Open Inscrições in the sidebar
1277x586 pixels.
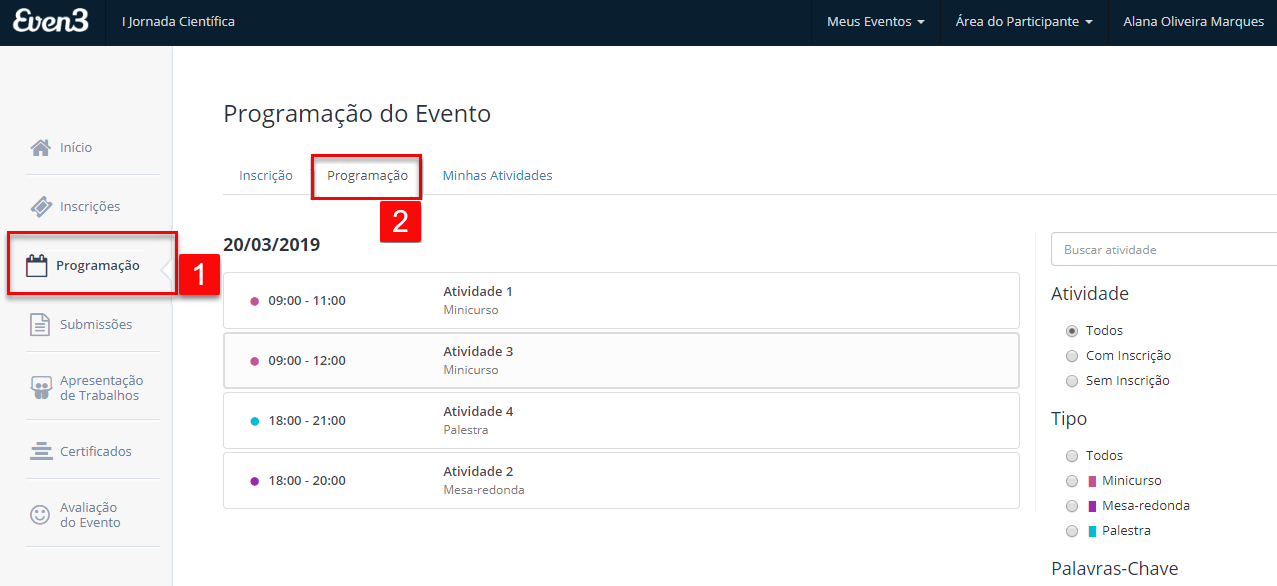click(90, 207)
